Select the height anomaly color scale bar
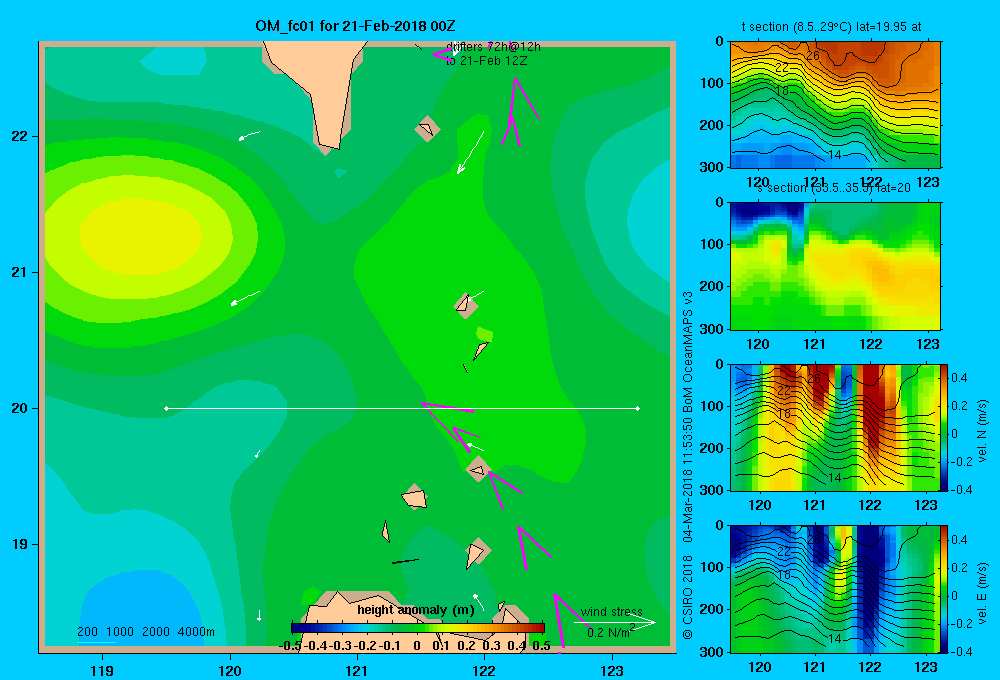 click(x=418, y=628)
